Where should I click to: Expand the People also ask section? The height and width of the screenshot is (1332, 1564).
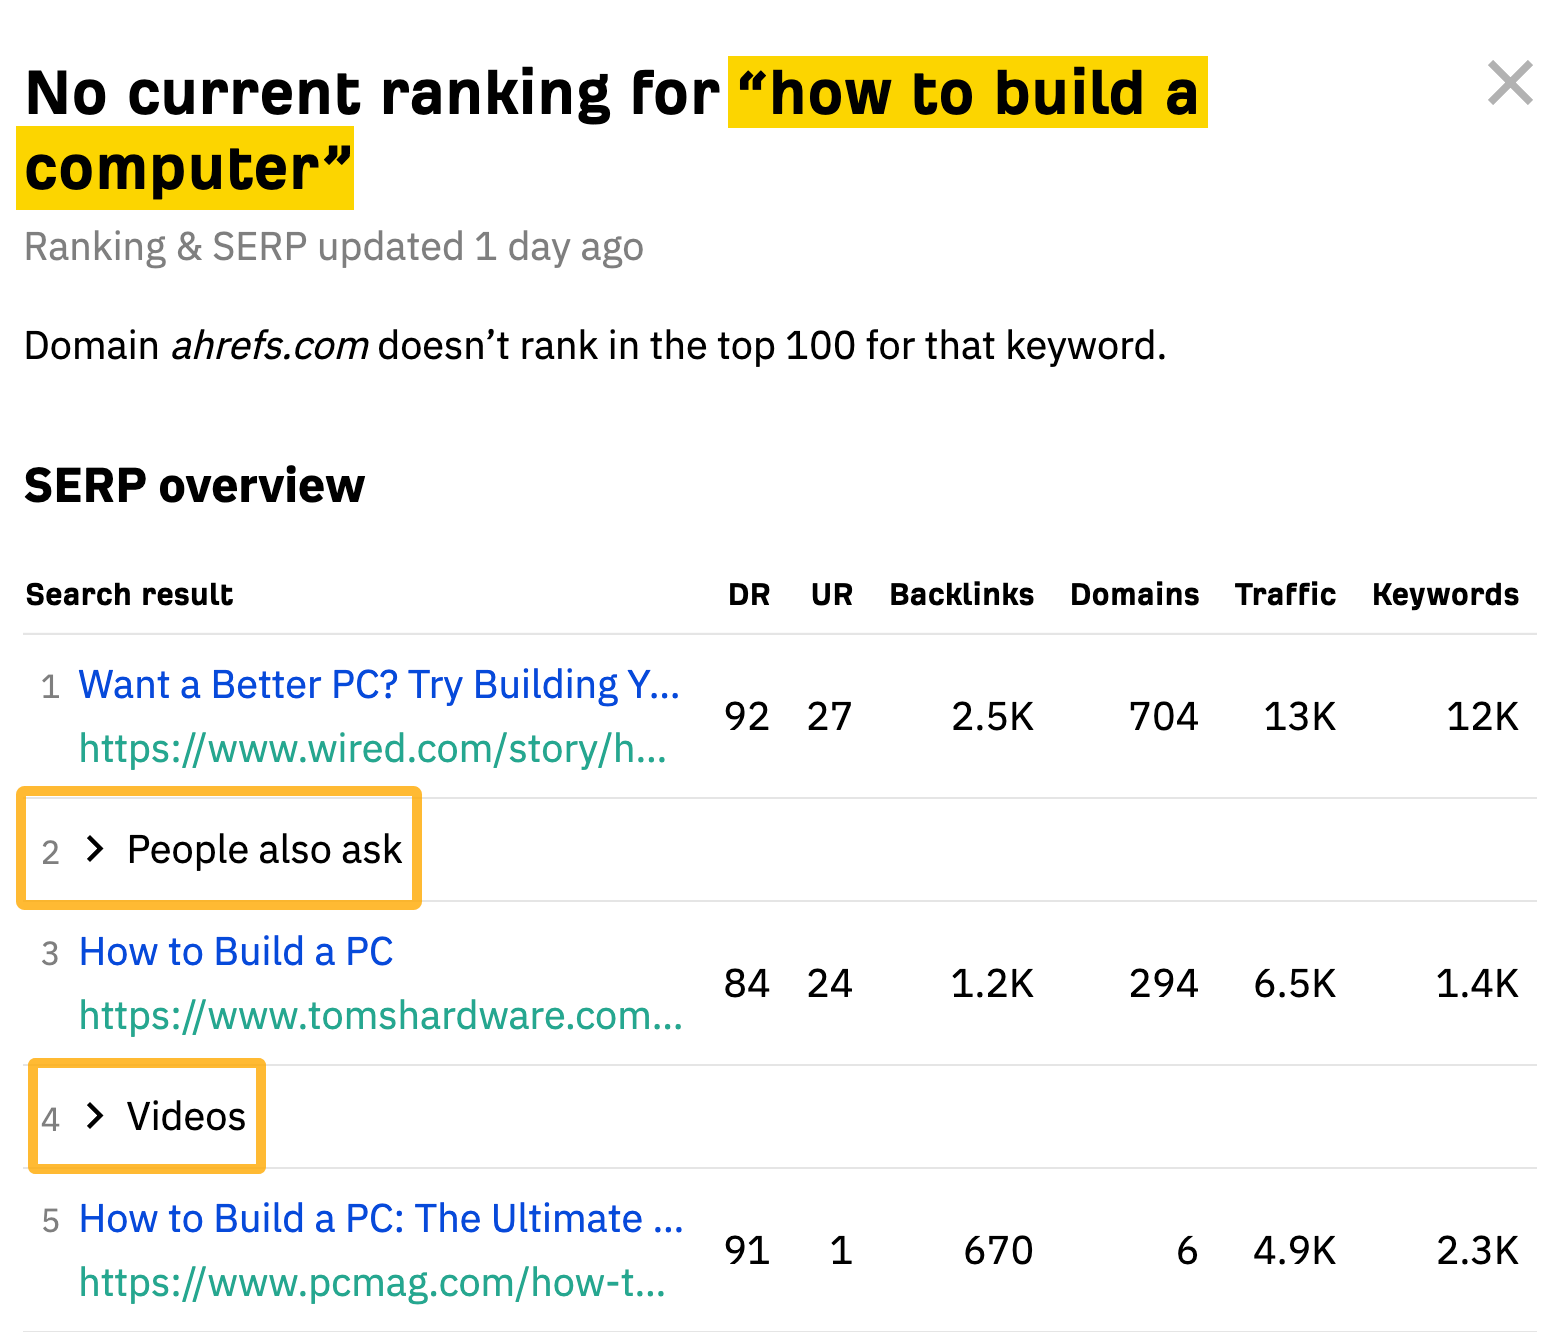pos(262,849)
